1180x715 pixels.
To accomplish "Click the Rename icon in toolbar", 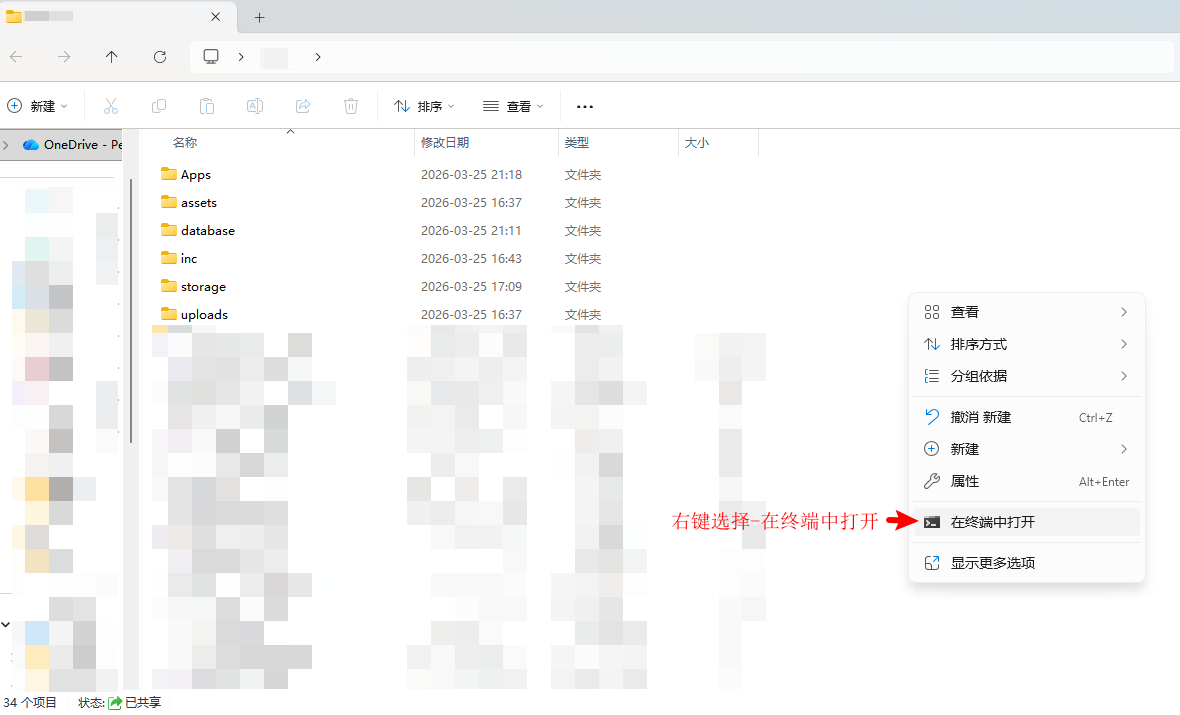I will click(255, 106).
